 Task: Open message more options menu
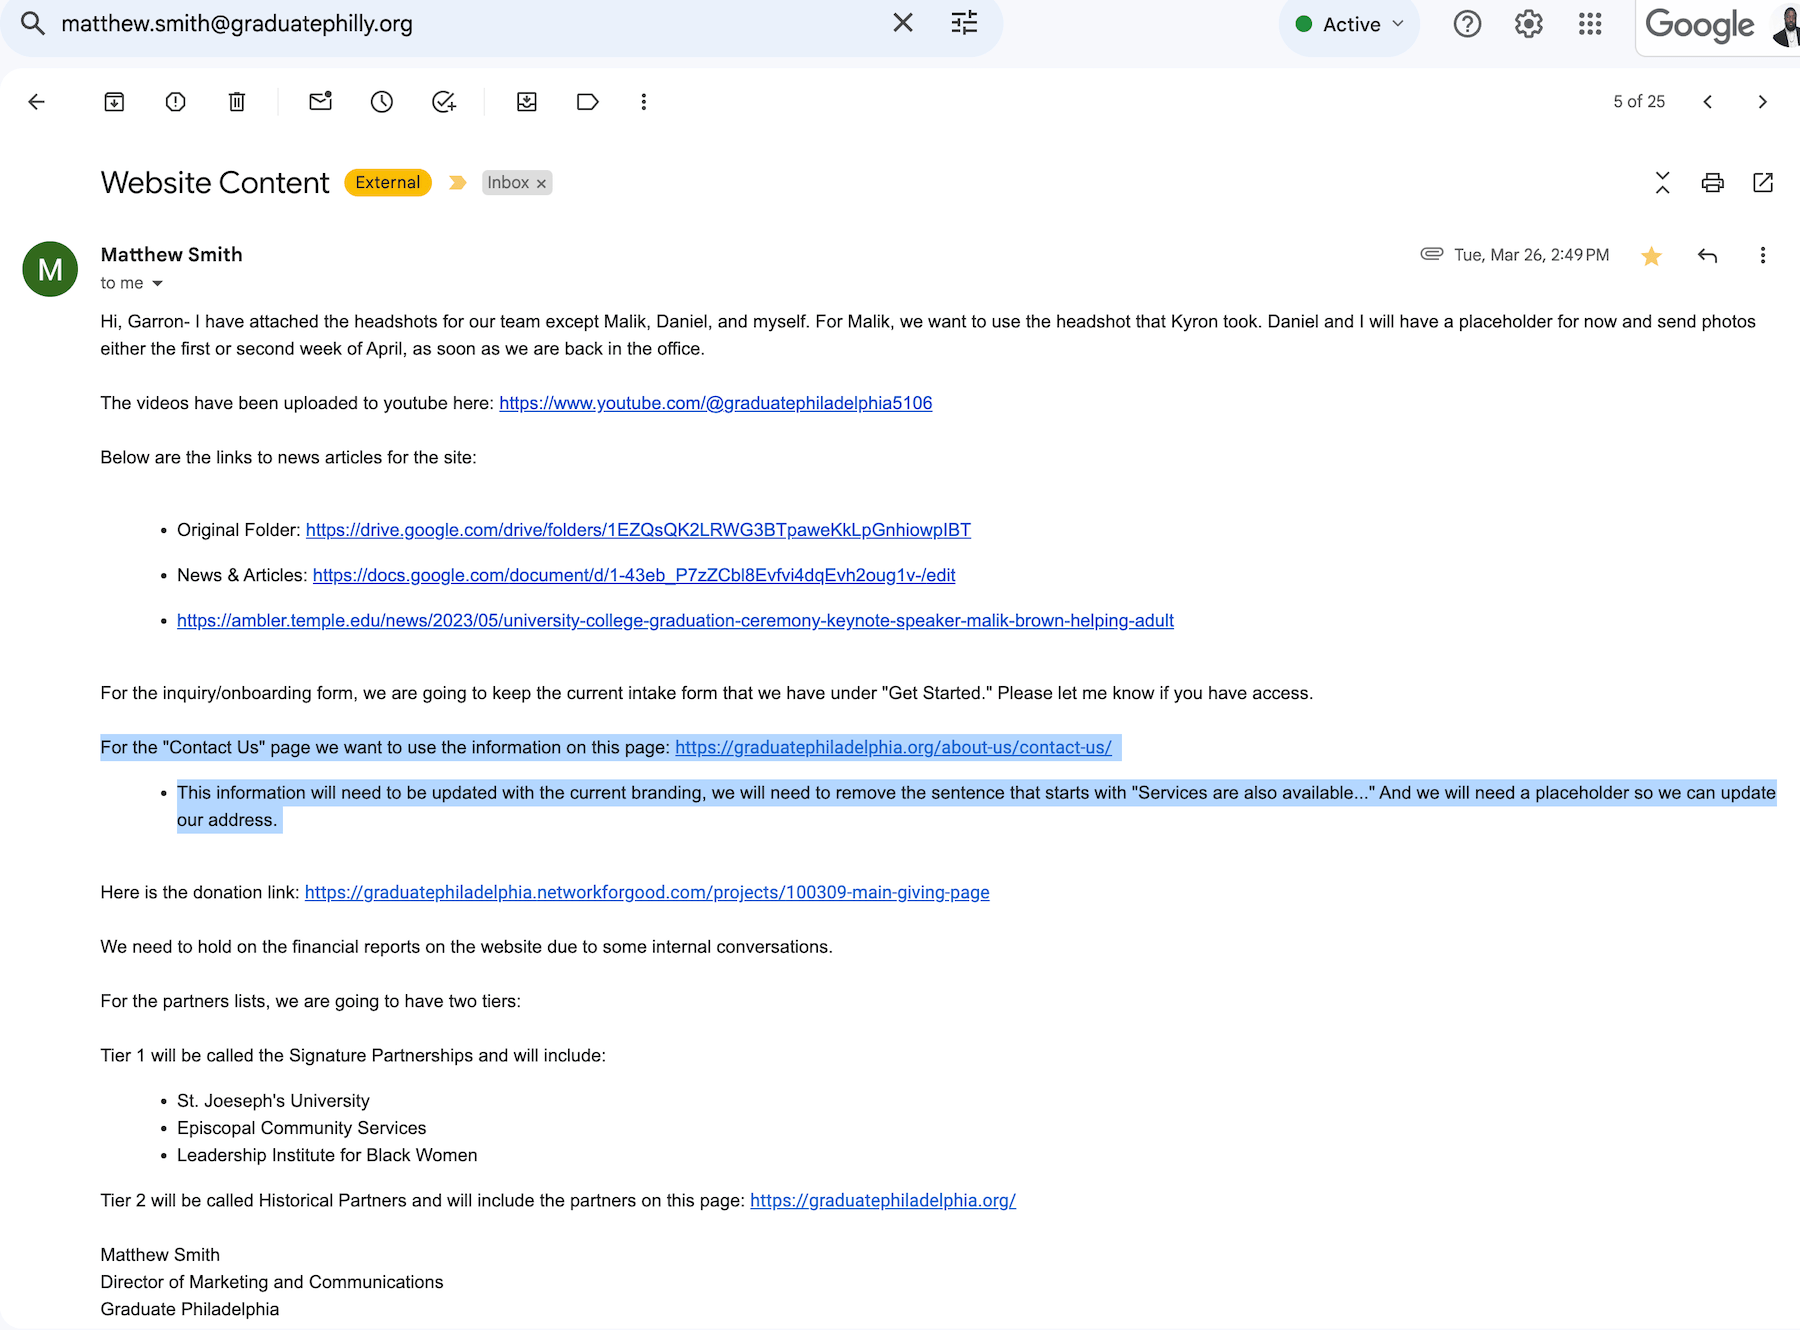tap(1763, 256)
